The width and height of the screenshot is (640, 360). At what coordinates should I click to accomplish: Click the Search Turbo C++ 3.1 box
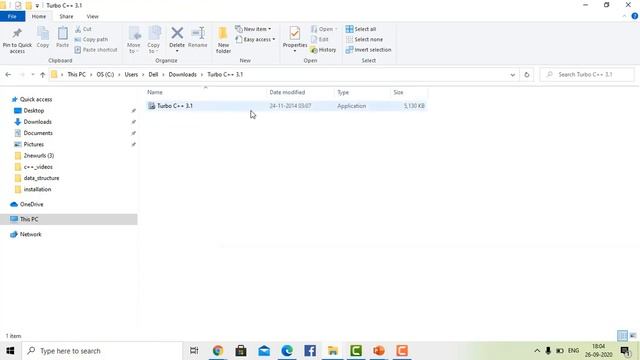587,75
